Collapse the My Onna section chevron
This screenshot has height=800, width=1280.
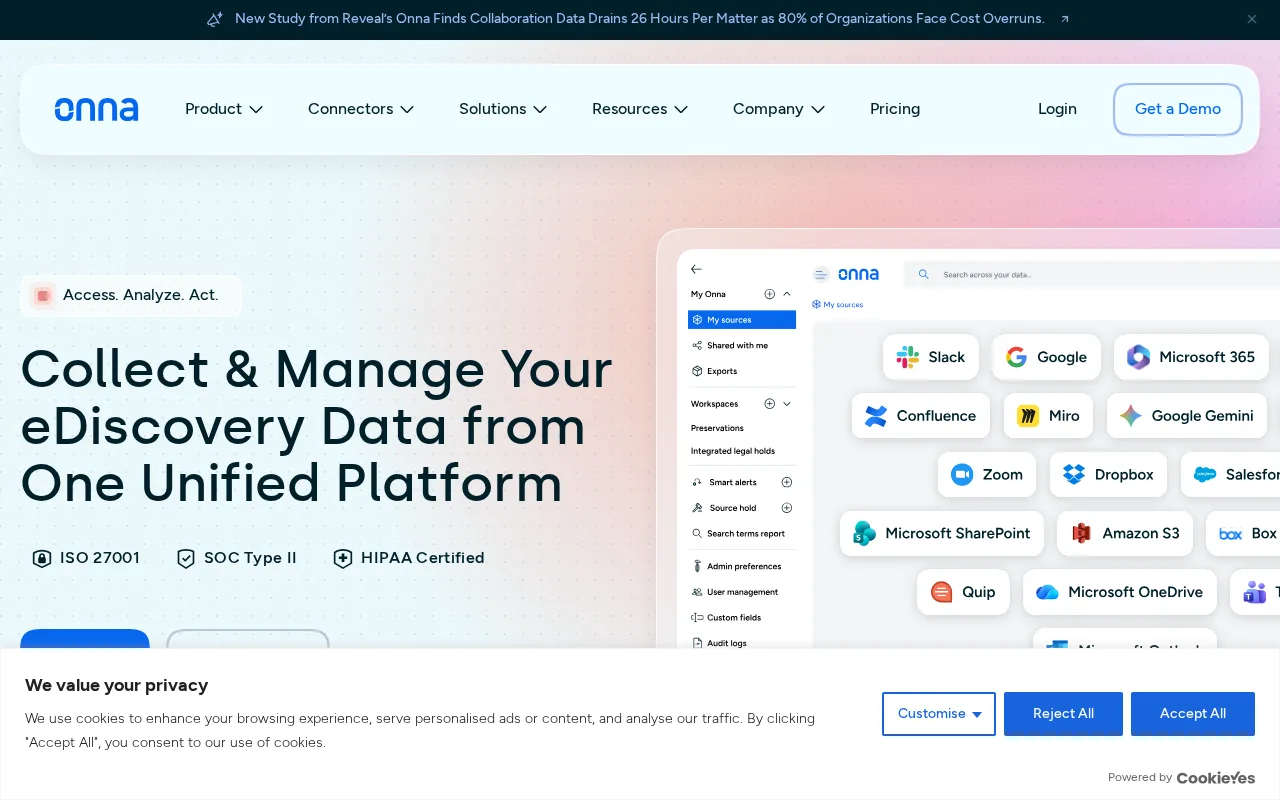[x=787, y=294]
